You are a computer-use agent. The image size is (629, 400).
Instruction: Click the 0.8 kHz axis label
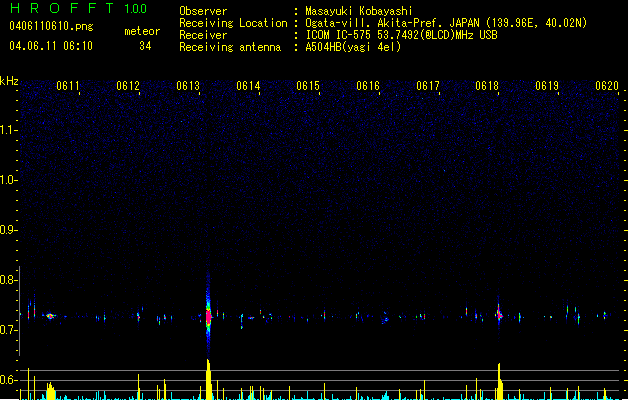(x=8, y=280)
